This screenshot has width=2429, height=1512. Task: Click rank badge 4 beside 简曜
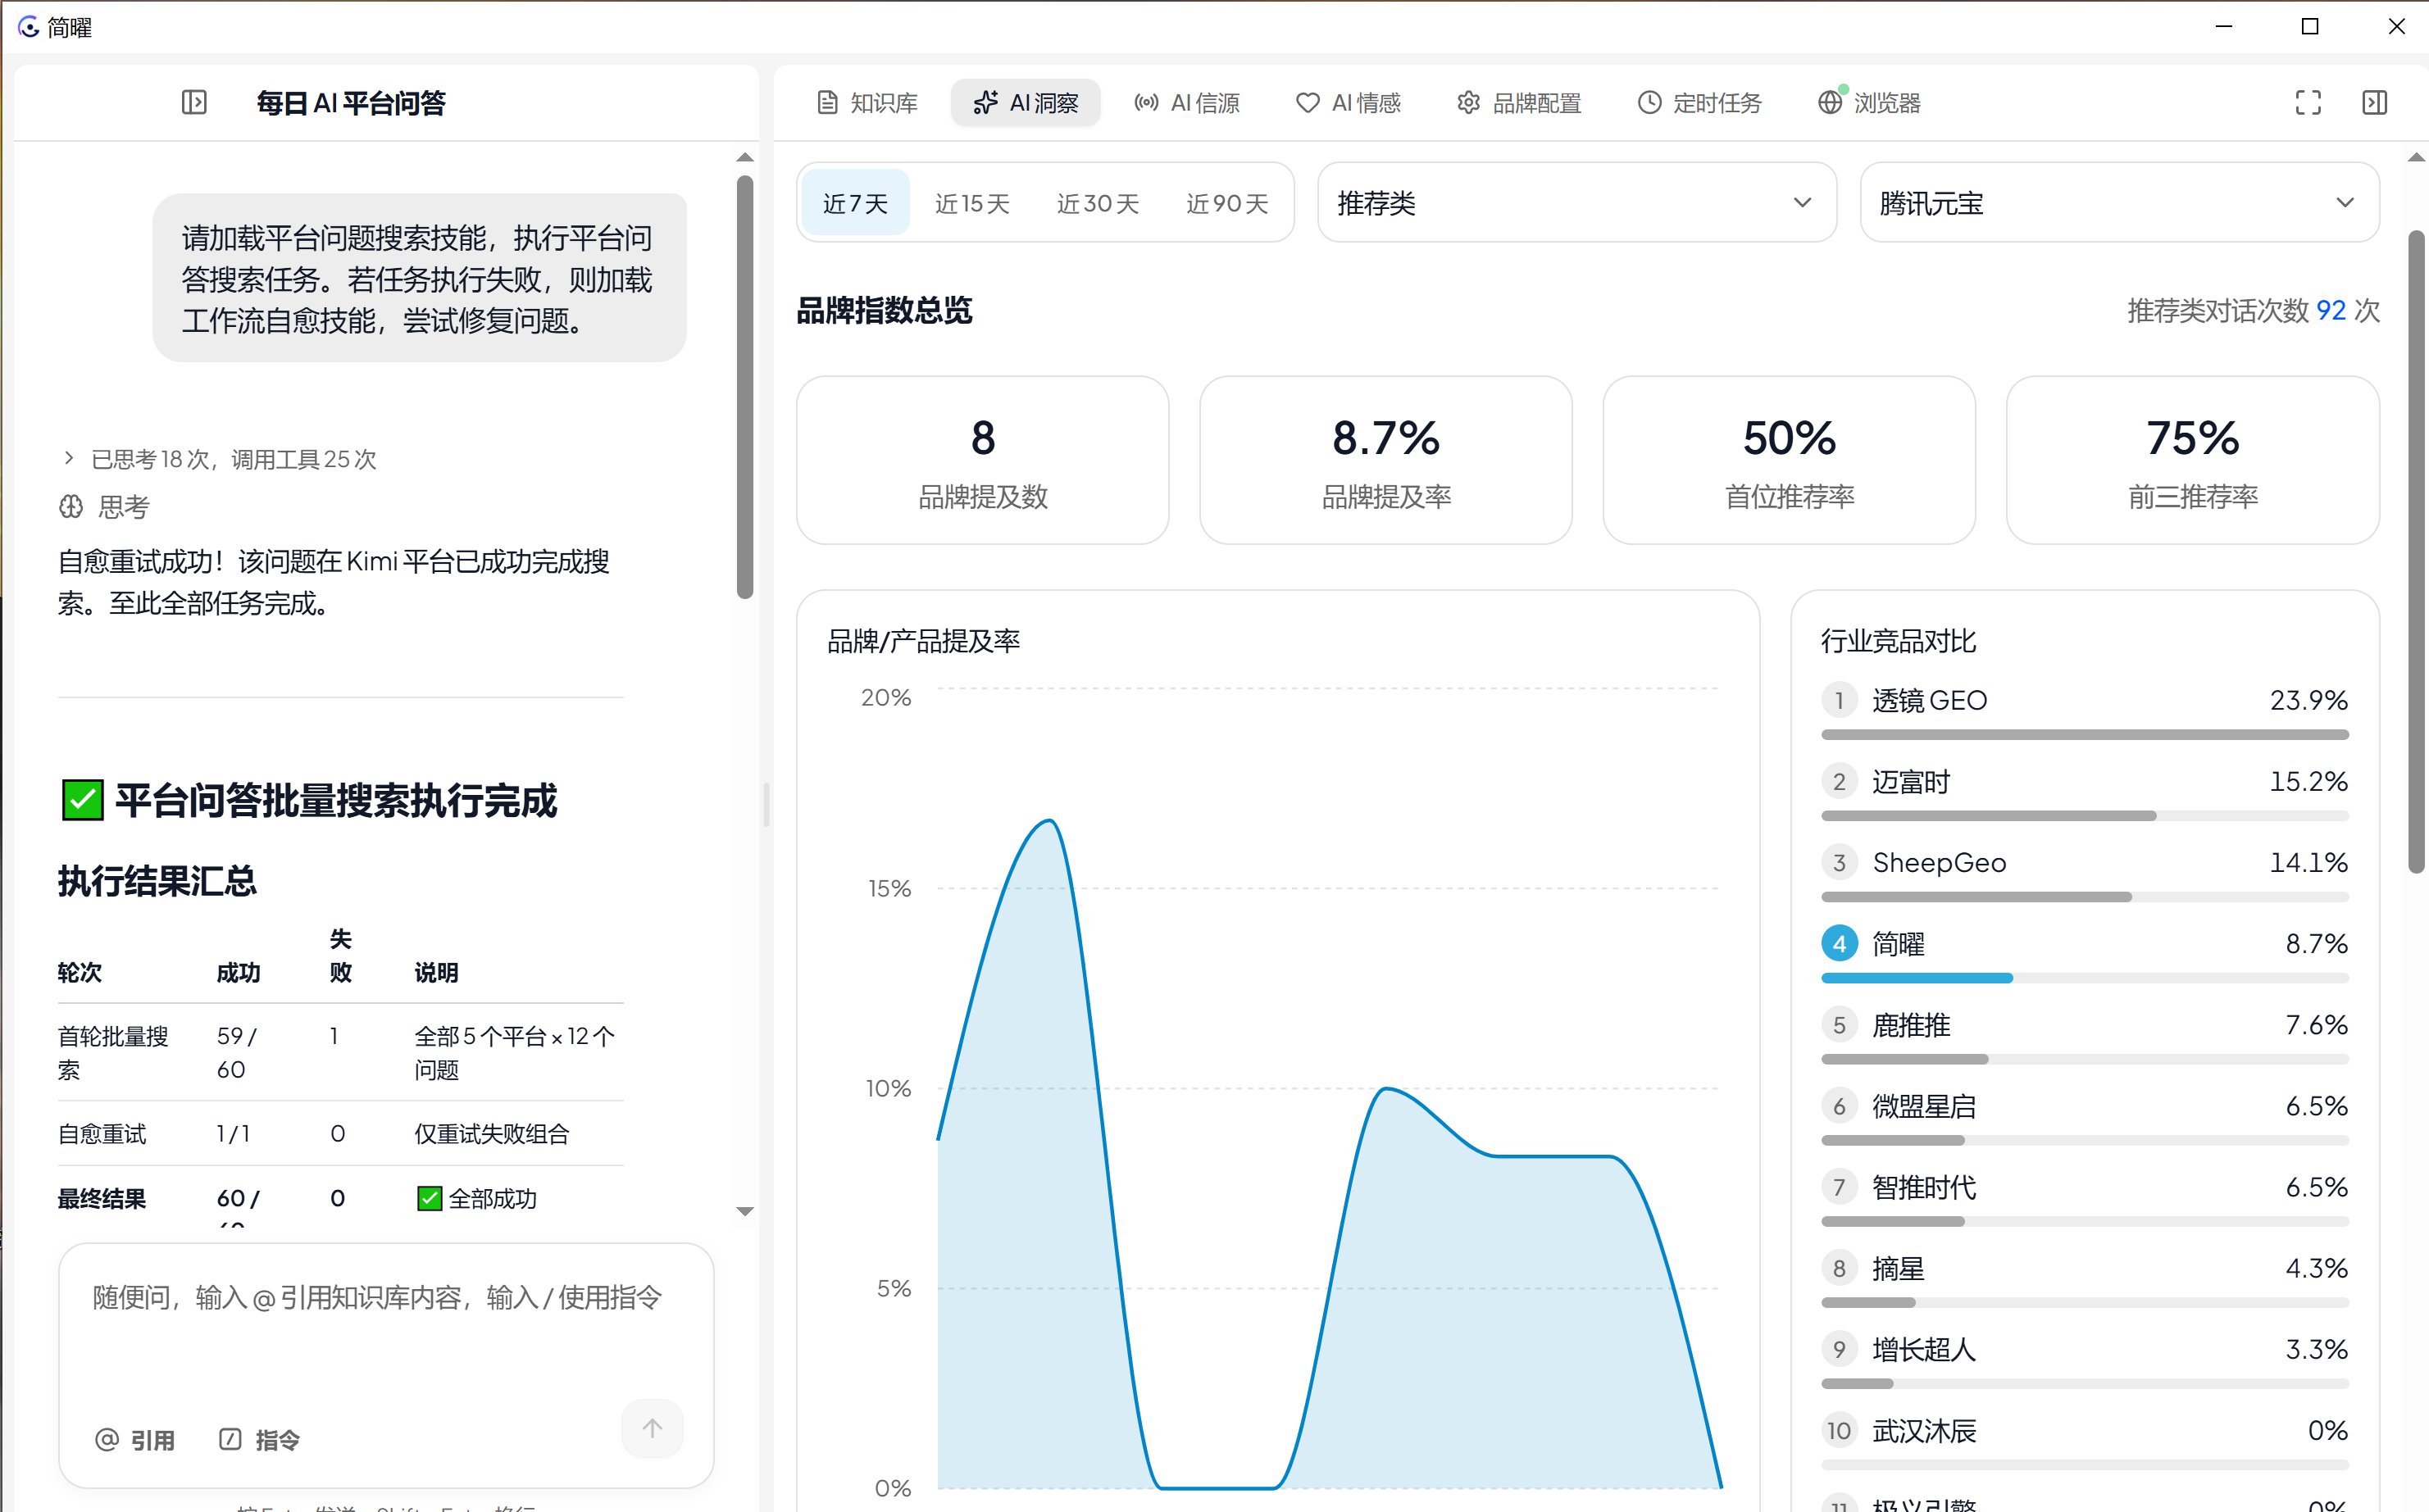[1839, 943]
